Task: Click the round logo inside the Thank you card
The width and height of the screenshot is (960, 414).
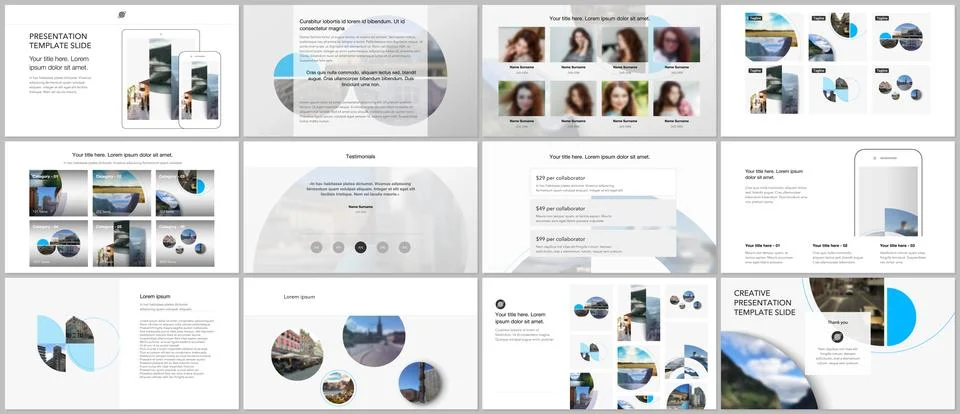Action: [x=837, y=336]
